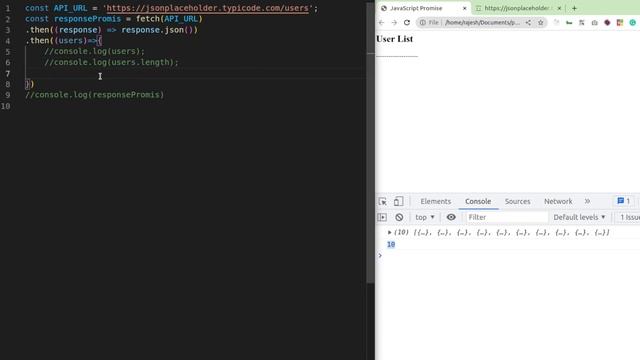Image resolution: width=640 pixels, height=360 pixels.
Task: Activate the inspect element picker
Action: tap(382, 202)
